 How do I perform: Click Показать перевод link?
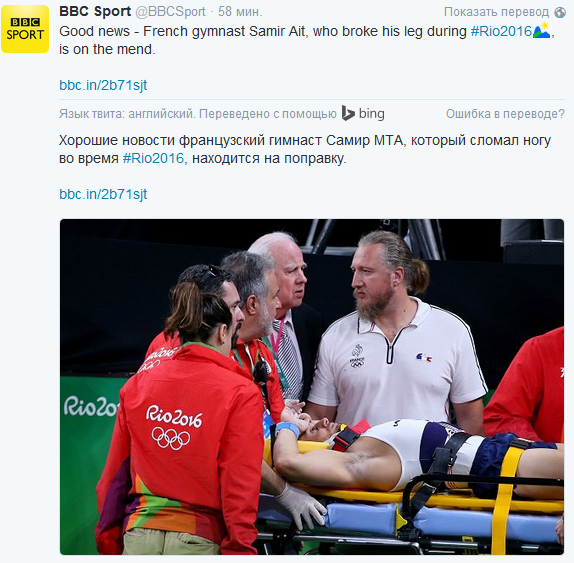coord(496,12)
